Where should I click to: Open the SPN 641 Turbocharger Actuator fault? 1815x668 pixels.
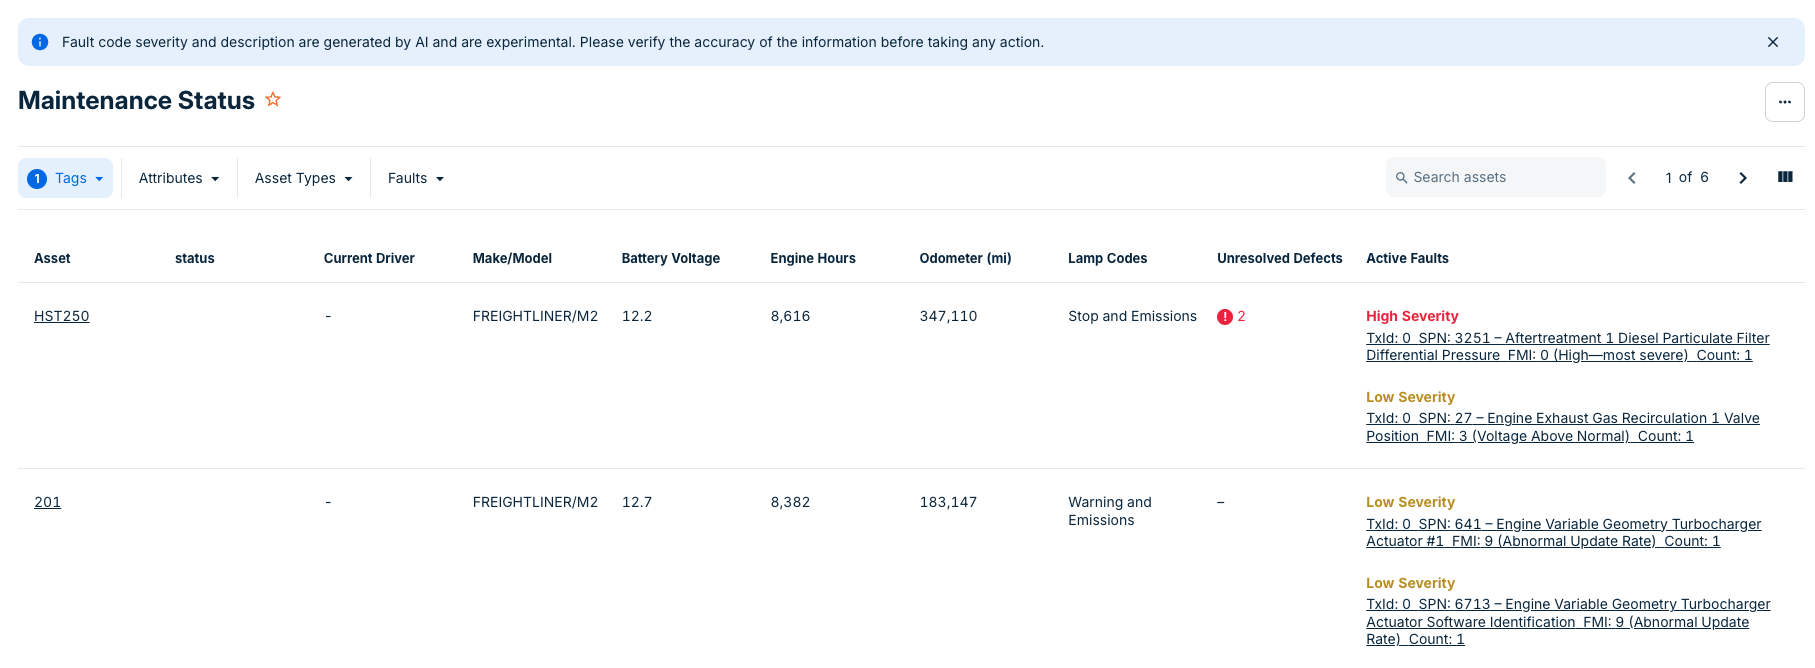point(1562,533)
